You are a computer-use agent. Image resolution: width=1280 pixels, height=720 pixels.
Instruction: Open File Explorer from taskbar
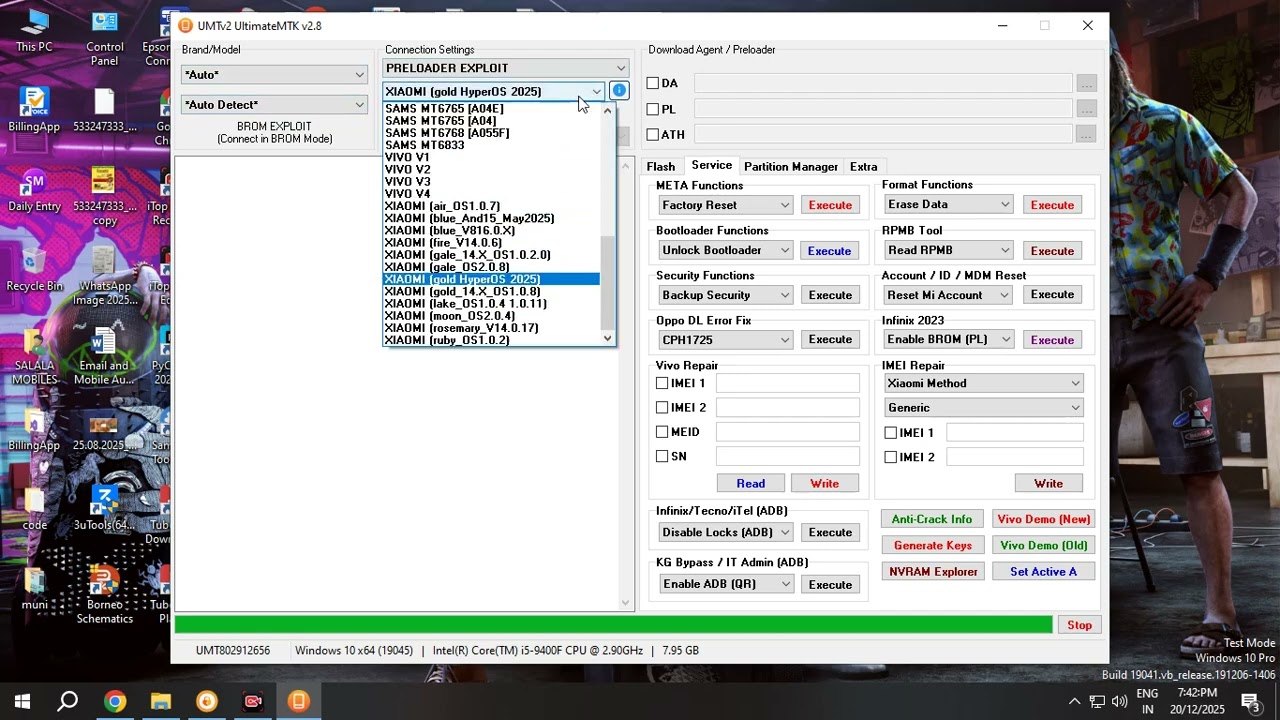(x=161, y=701)
